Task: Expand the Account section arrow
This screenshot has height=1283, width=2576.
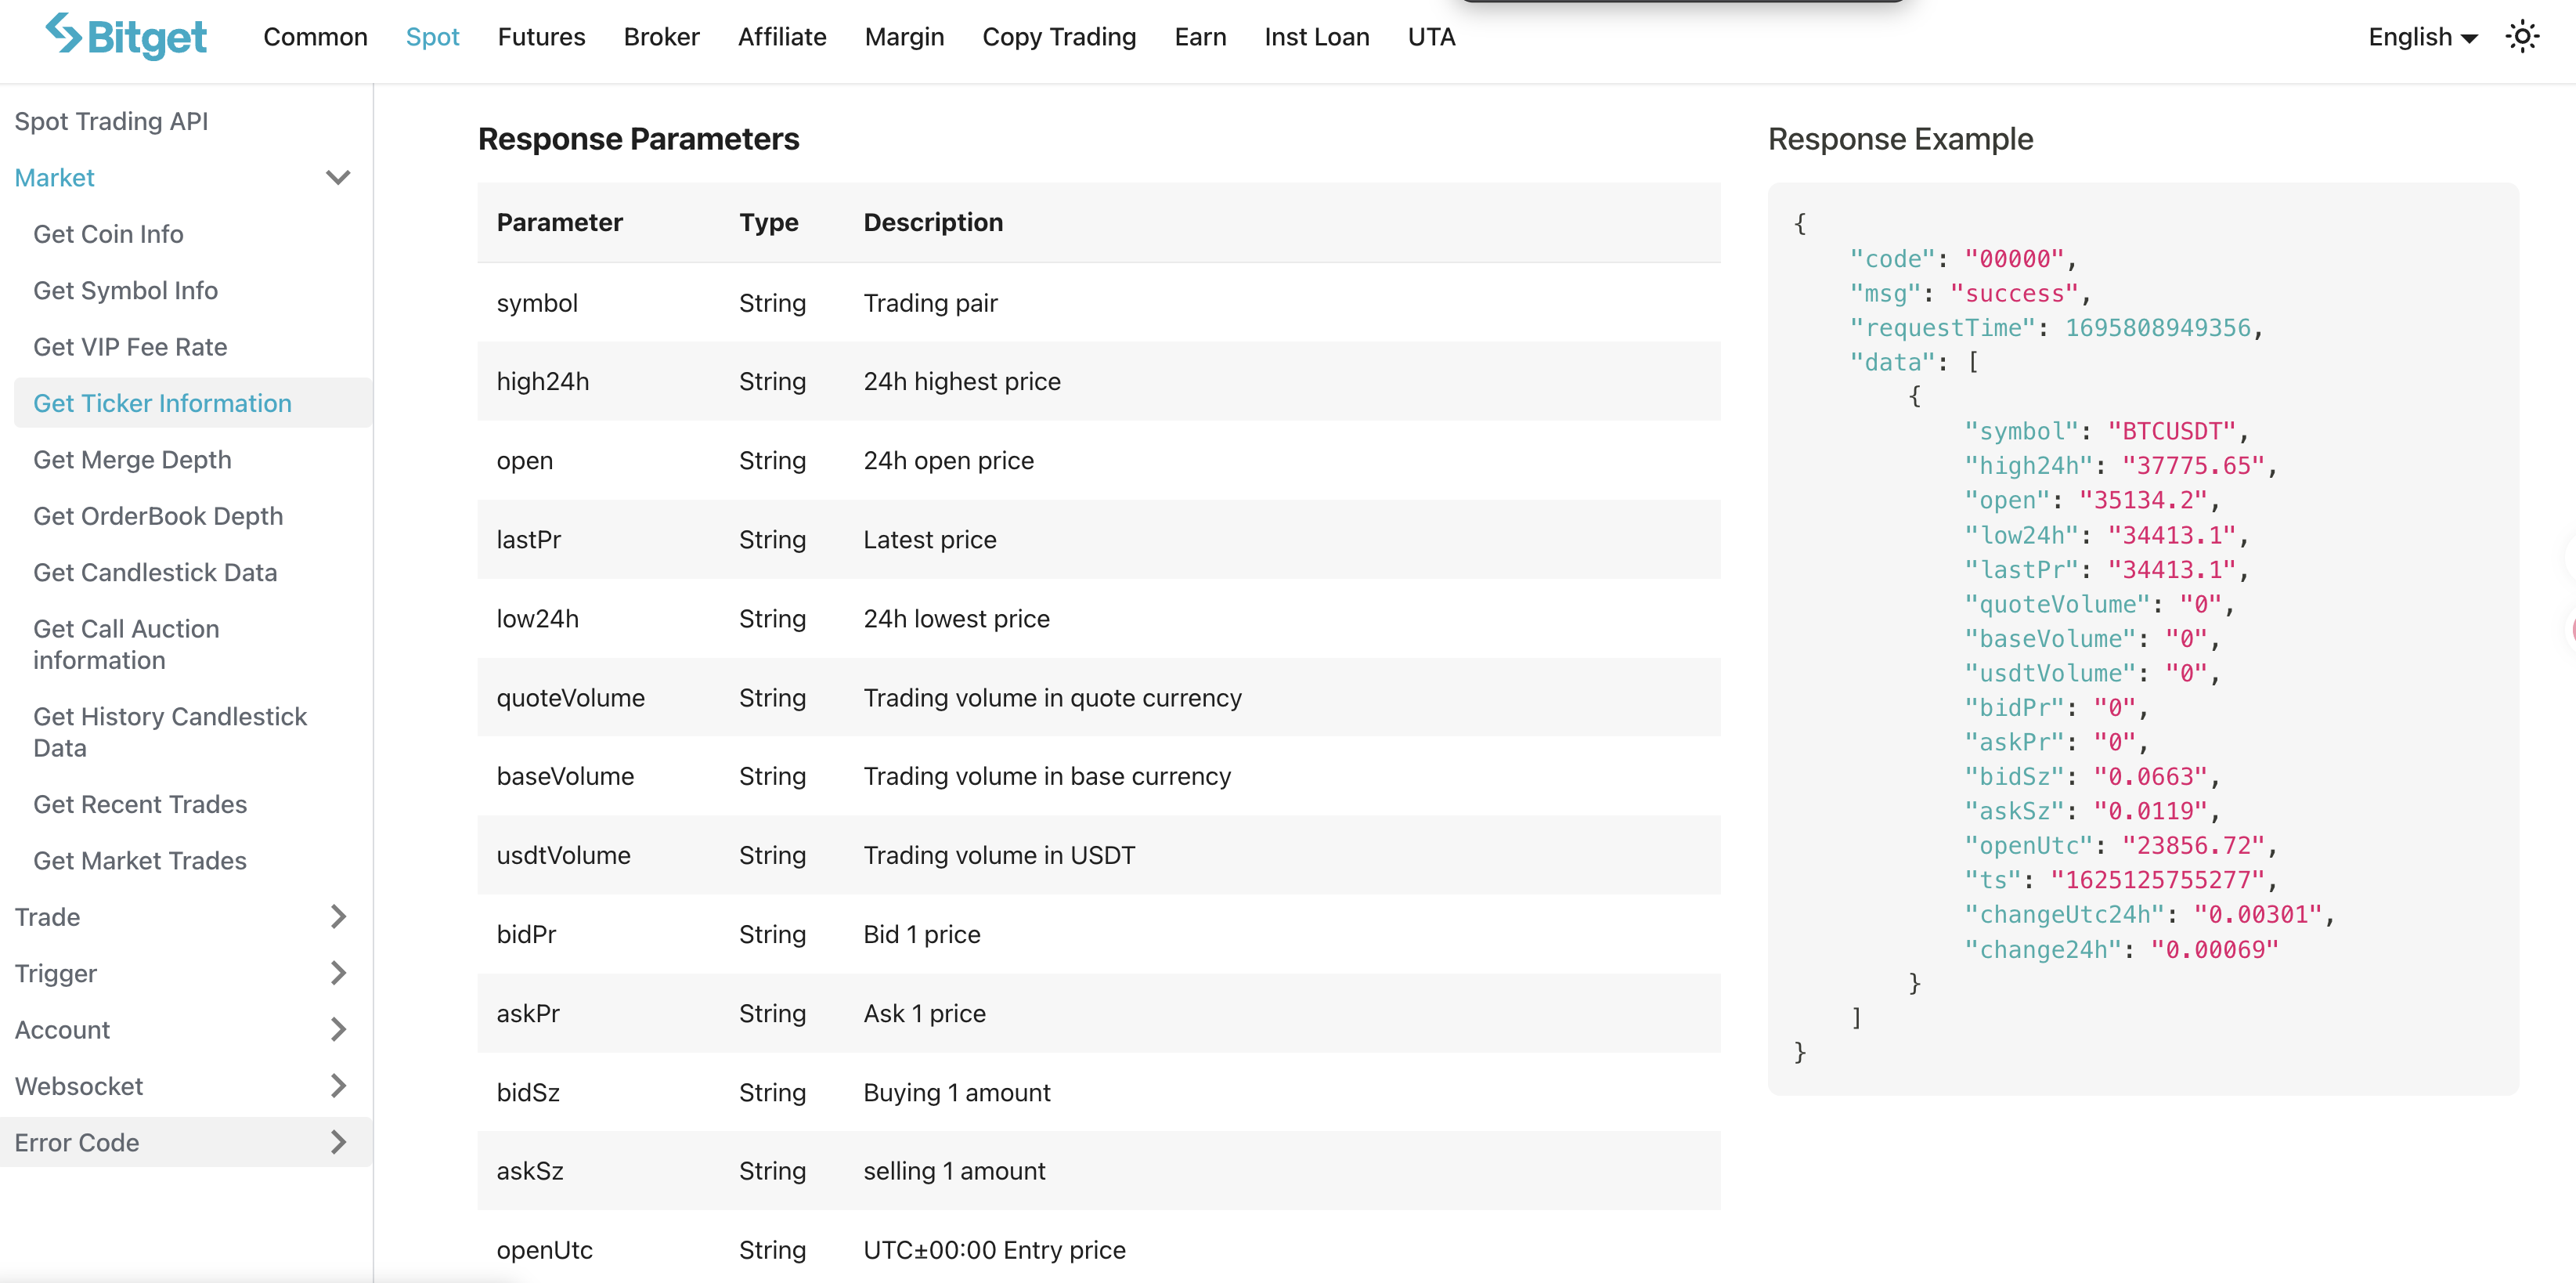Action: pyautogui.click(x=338, y=1029)
